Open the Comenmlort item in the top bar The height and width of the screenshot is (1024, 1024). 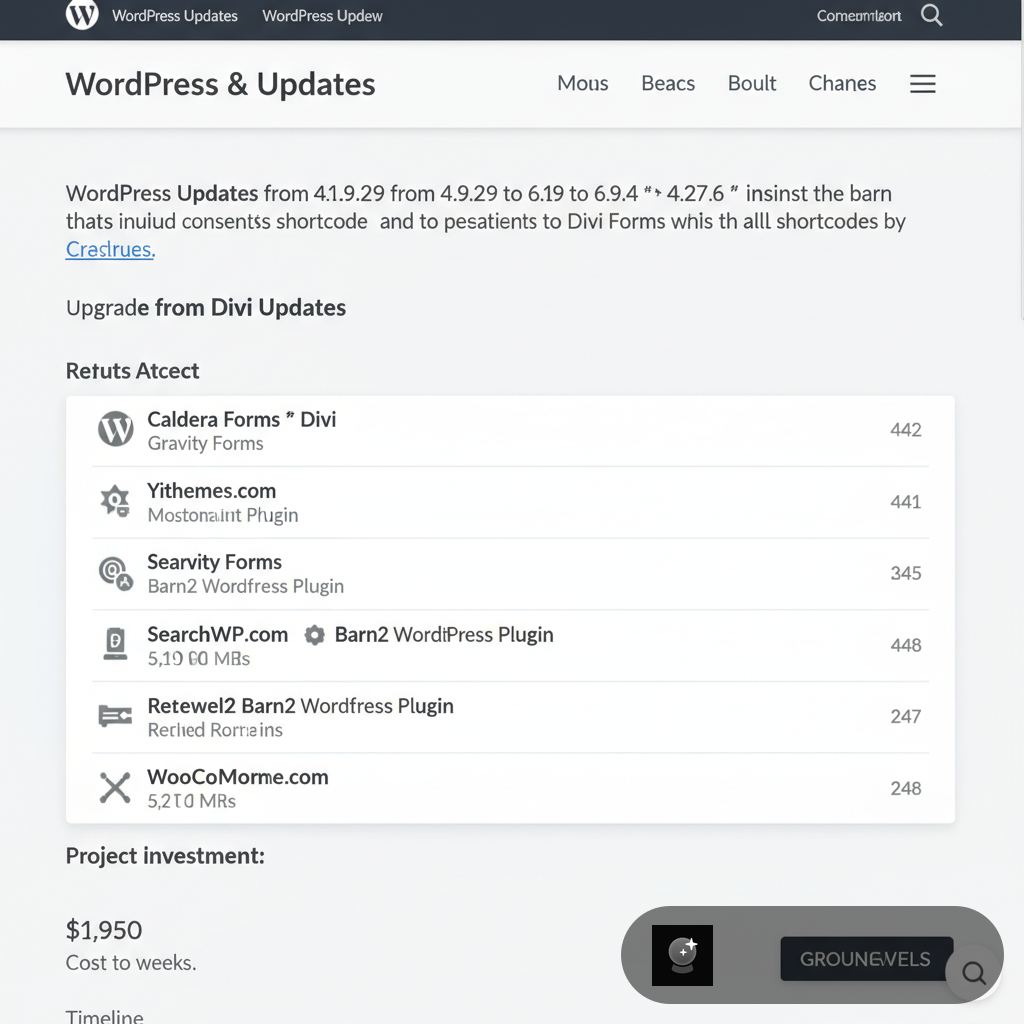pyautogui.click(x=859, y=16)
